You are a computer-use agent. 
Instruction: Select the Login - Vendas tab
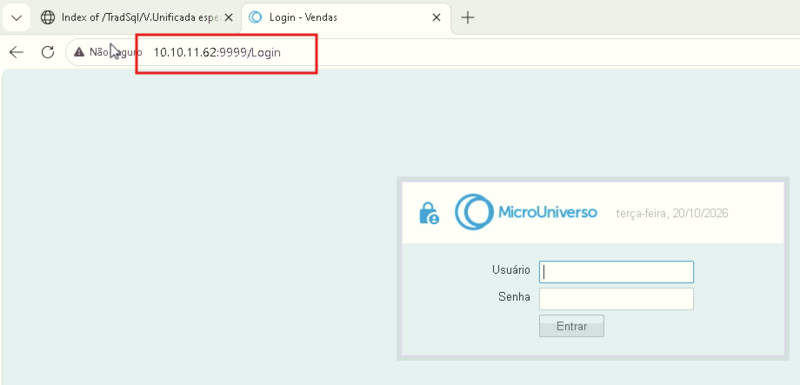point(346,18)
